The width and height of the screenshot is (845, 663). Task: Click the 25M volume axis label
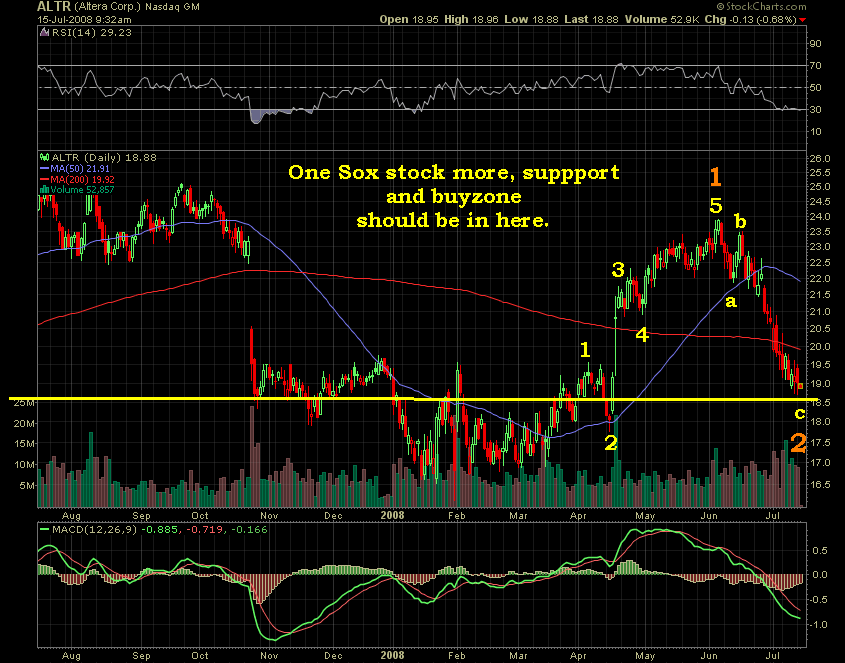(24, 403)
